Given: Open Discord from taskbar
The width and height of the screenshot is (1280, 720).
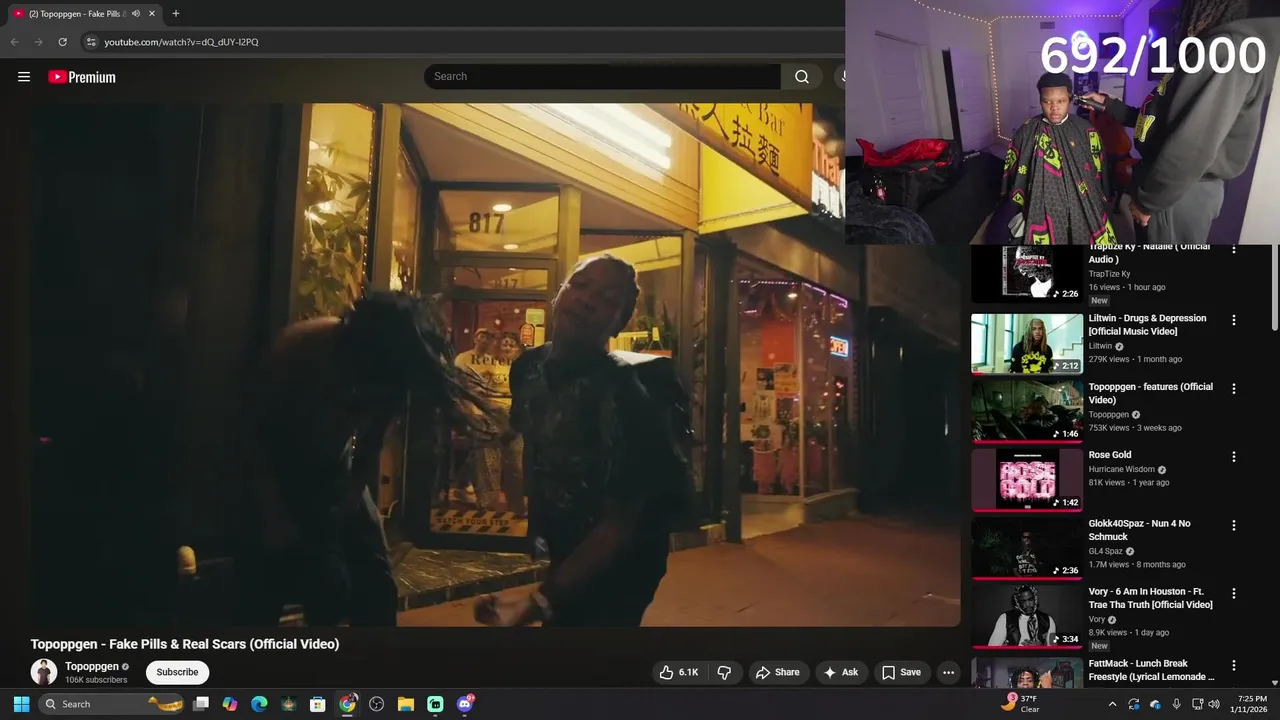Looking at the screenshot, I should point(465,704).
